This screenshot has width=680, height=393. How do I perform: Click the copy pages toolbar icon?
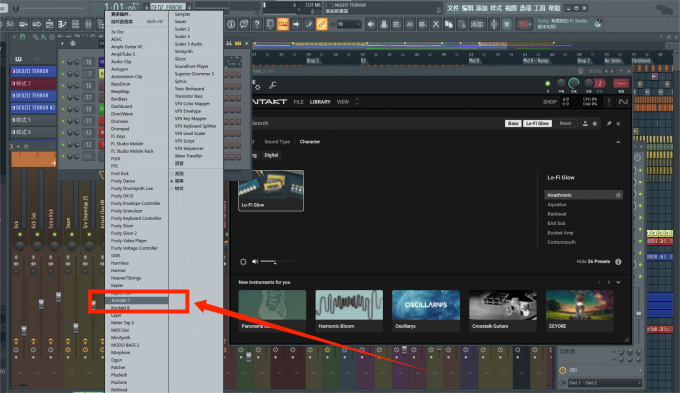[x=449, y=24]
